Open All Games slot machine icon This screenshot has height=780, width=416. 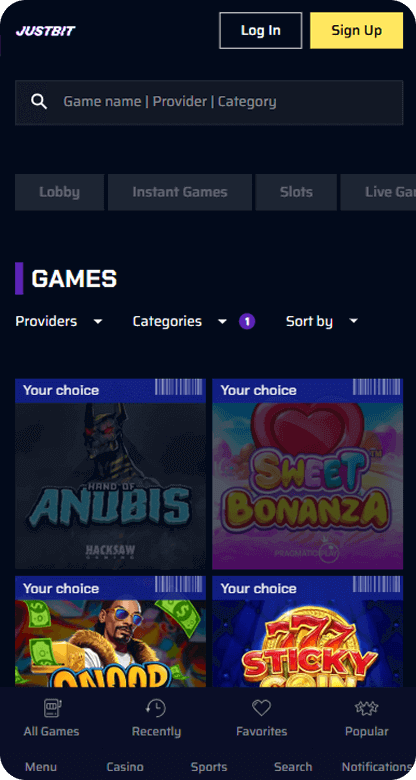coord(51,707)
